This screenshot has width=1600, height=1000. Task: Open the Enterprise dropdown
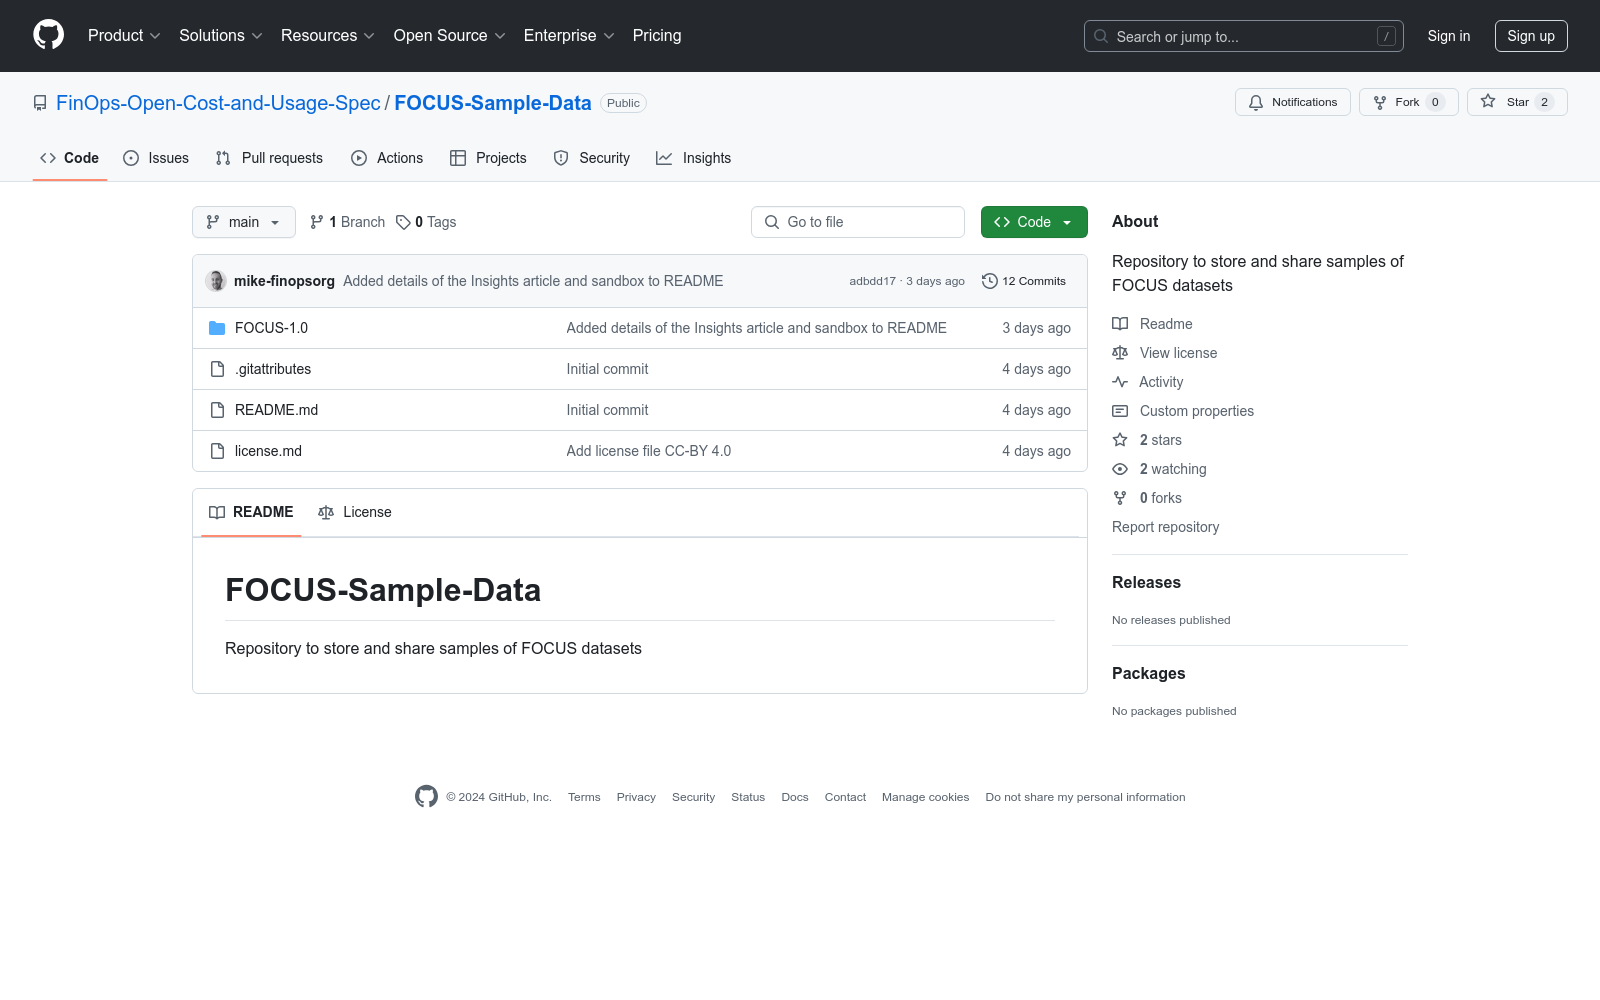[569, 36]
